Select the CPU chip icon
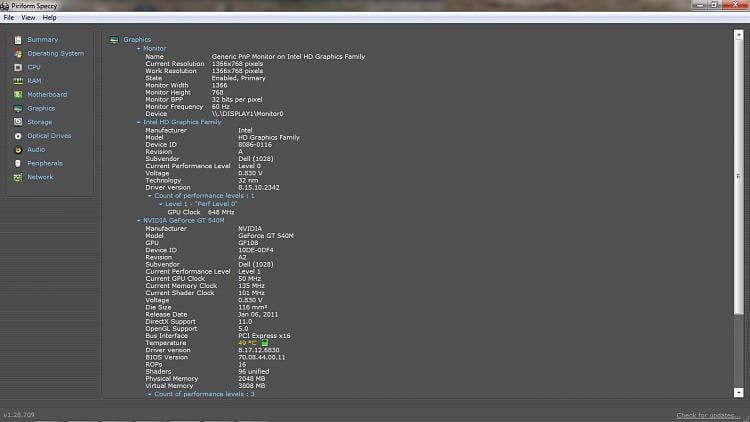Screen dimensions: 750x422 point(18,67)
